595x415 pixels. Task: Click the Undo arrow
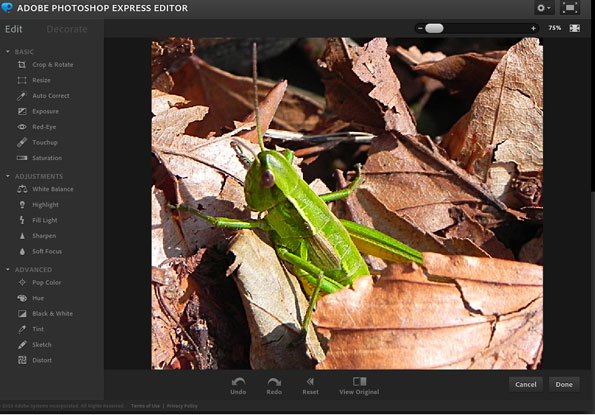238,382
